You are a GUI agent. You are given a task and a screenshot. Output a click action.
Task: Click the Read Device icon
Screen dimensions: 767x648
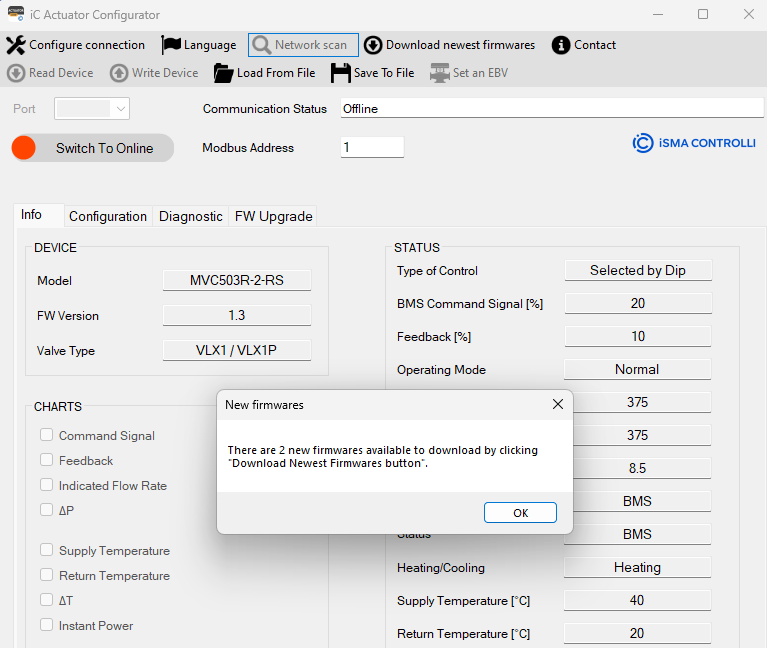(16, 73)
